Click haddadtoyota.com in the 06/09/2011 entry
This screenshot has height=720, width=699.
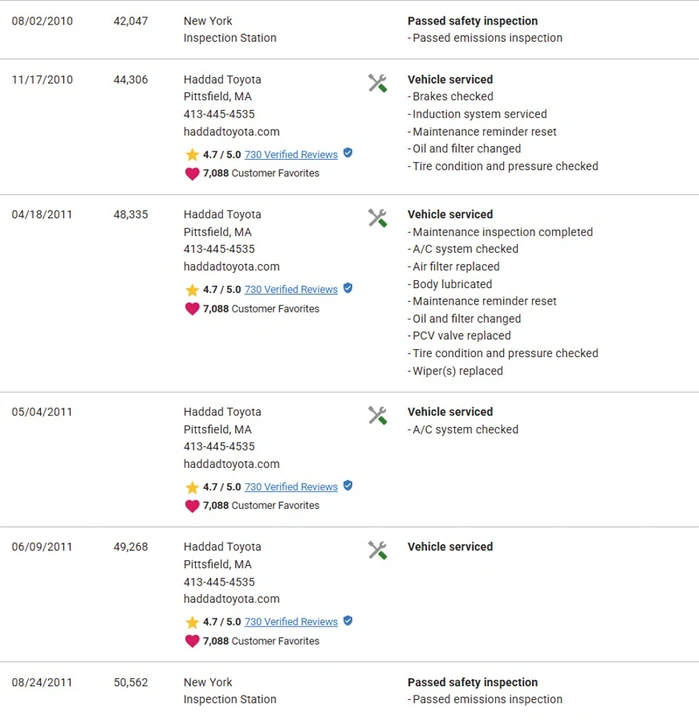click(x=231, y=599)
